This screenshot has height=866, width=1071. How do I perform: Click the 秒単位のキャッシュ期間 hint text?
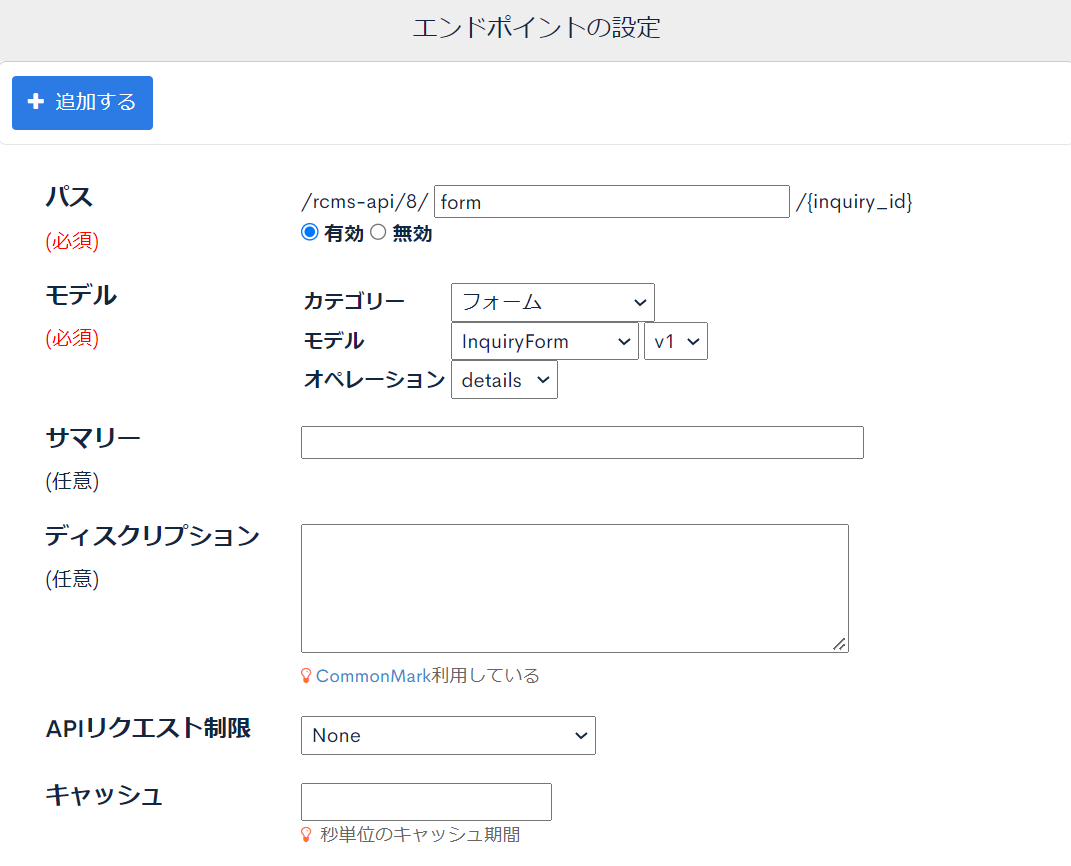click(x=420, y=835)
